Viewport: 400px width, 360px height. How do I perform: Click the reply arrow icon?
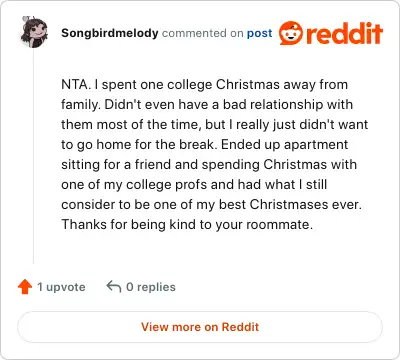[114, 286]
